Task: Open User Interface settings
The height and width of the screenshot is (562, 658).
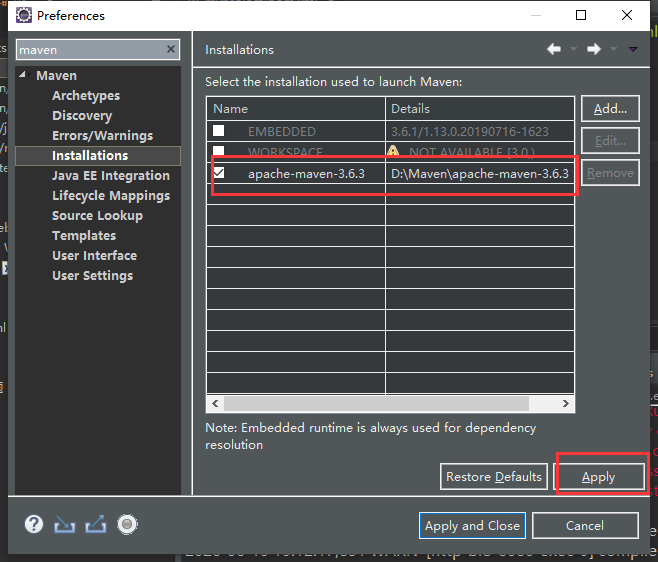Action: tap(94, 256)
